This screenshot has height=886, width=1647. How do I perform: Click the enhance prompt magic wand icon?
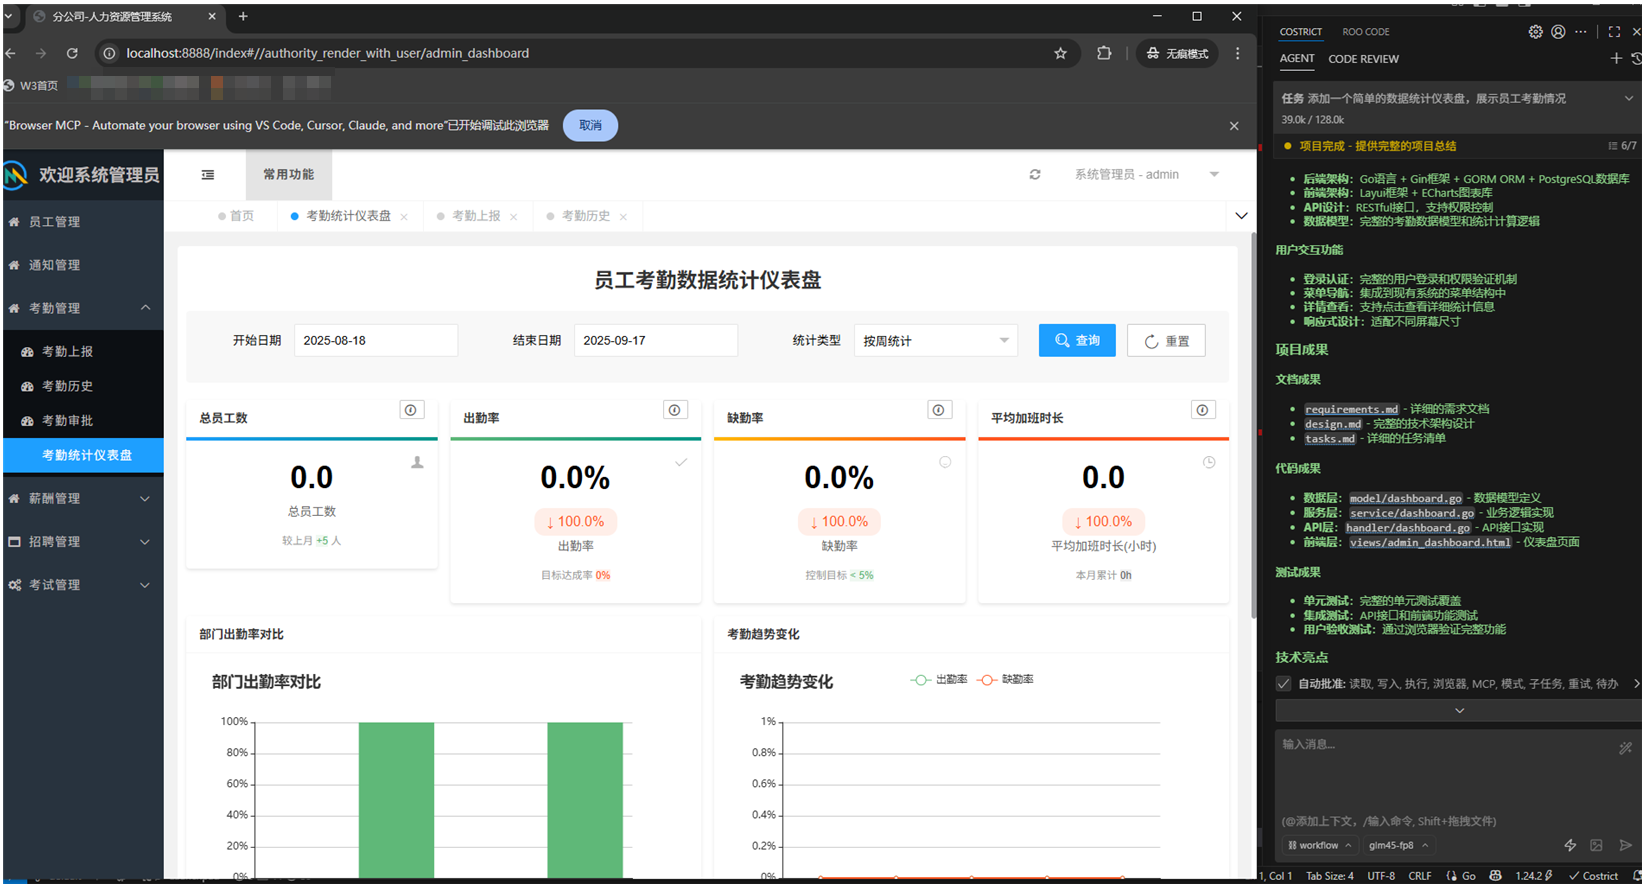[1625, 748]
